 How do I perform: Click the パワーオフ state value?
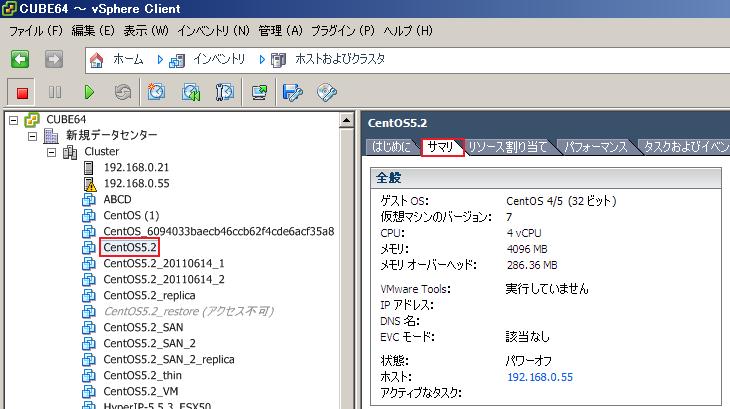click(529, 361)
